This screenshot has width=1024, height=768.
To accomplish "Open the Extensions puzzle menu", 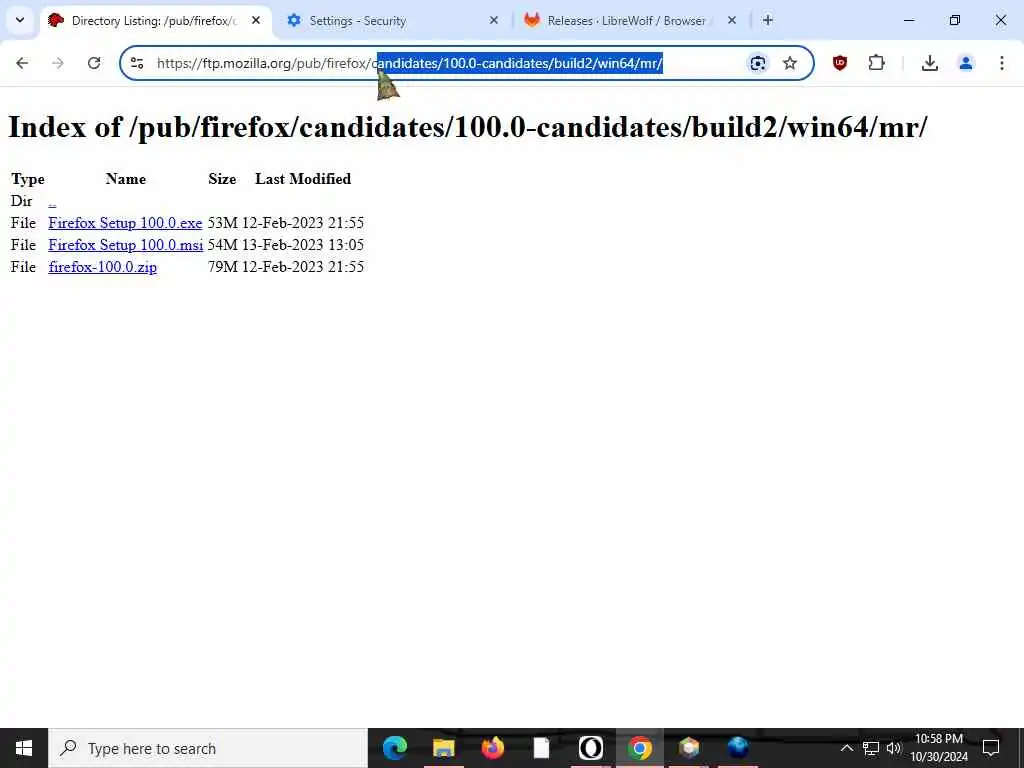I will point(876,63).
